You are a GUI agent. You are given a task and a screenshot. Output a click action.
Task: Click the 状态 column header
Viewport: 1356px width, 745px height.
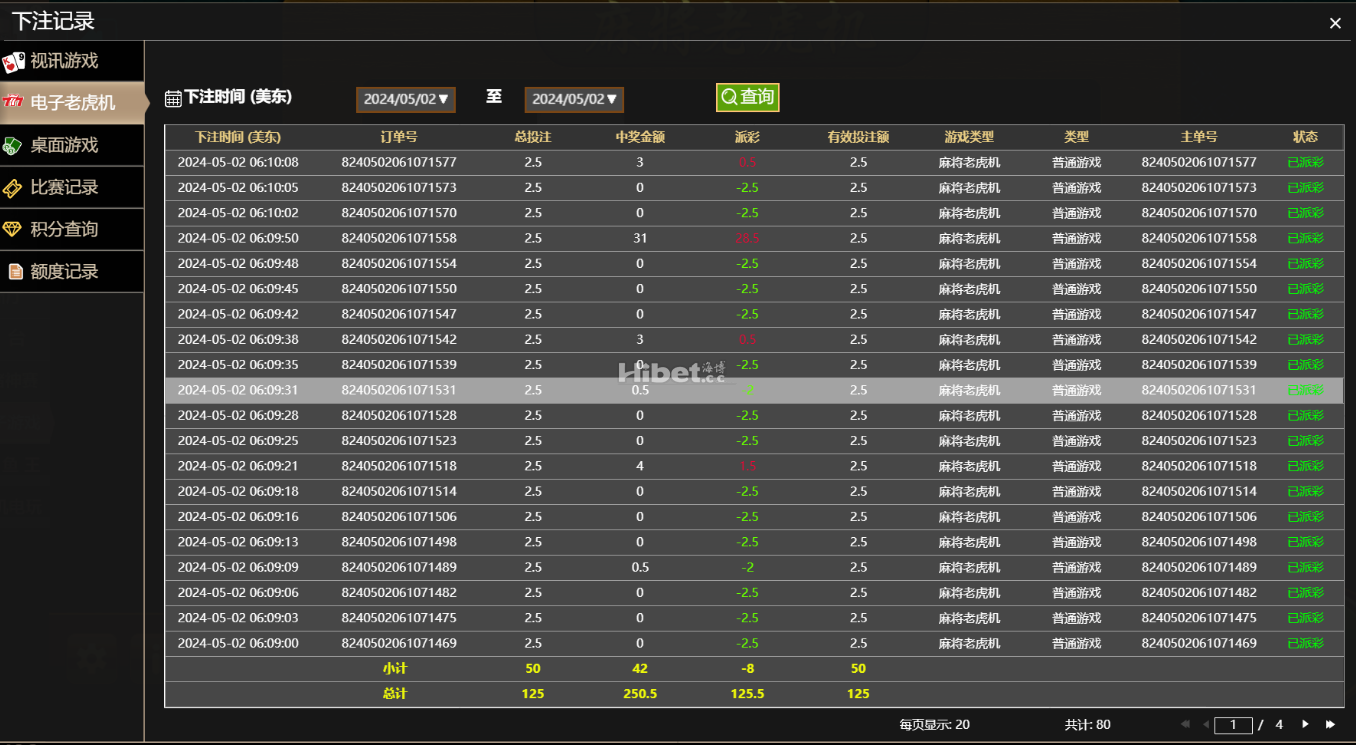click(x=1305, y=137)
